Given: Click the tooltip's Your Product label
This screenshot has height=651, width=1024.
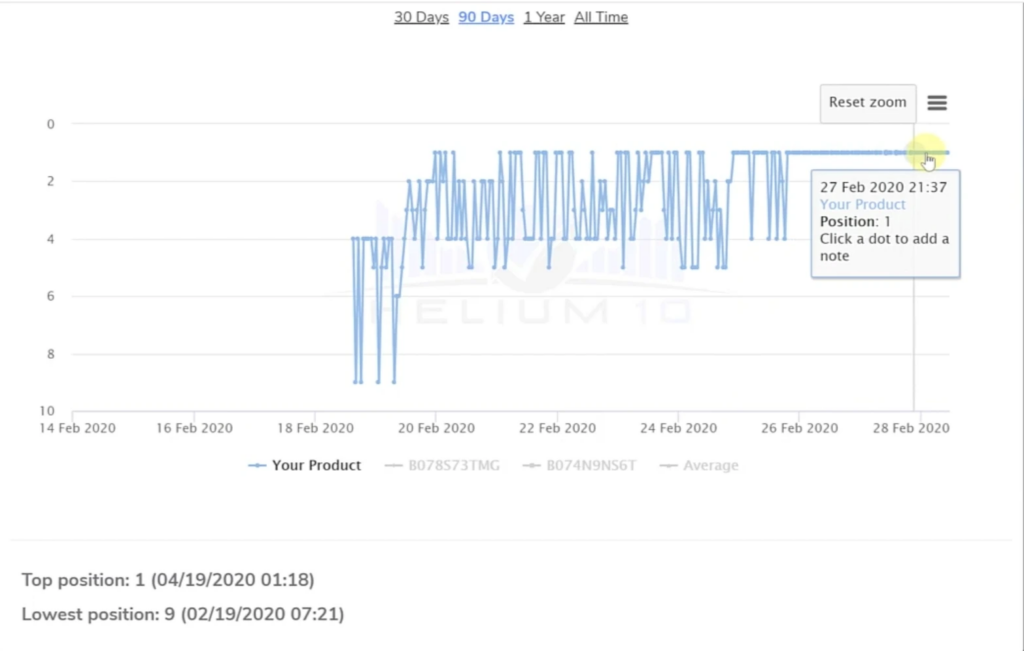Looking at the screenshot, I should pos(862,204).
